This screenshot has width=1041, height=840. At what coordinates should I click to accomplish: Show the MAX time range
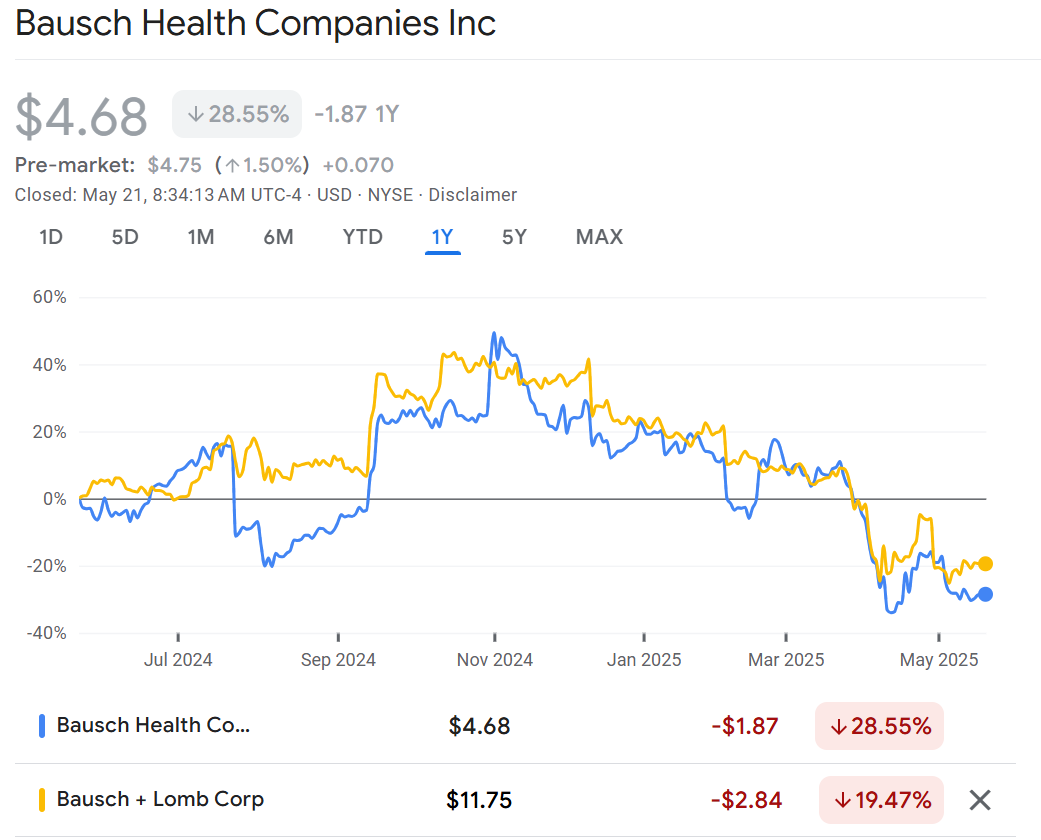[599, 237]
